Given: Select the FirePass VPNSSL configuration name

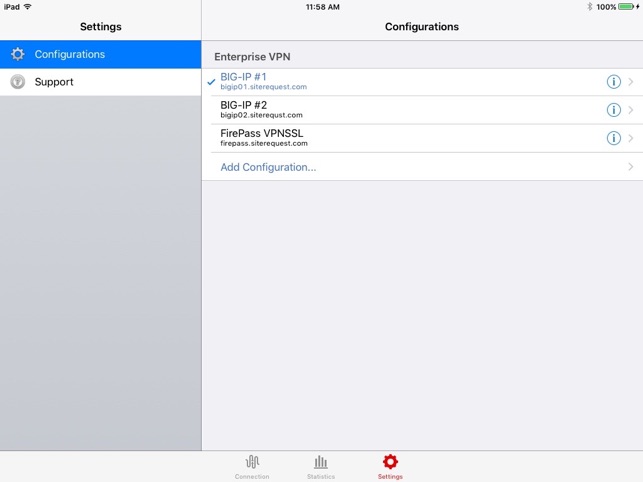Looking at the screenshot, I should [262, 133].
